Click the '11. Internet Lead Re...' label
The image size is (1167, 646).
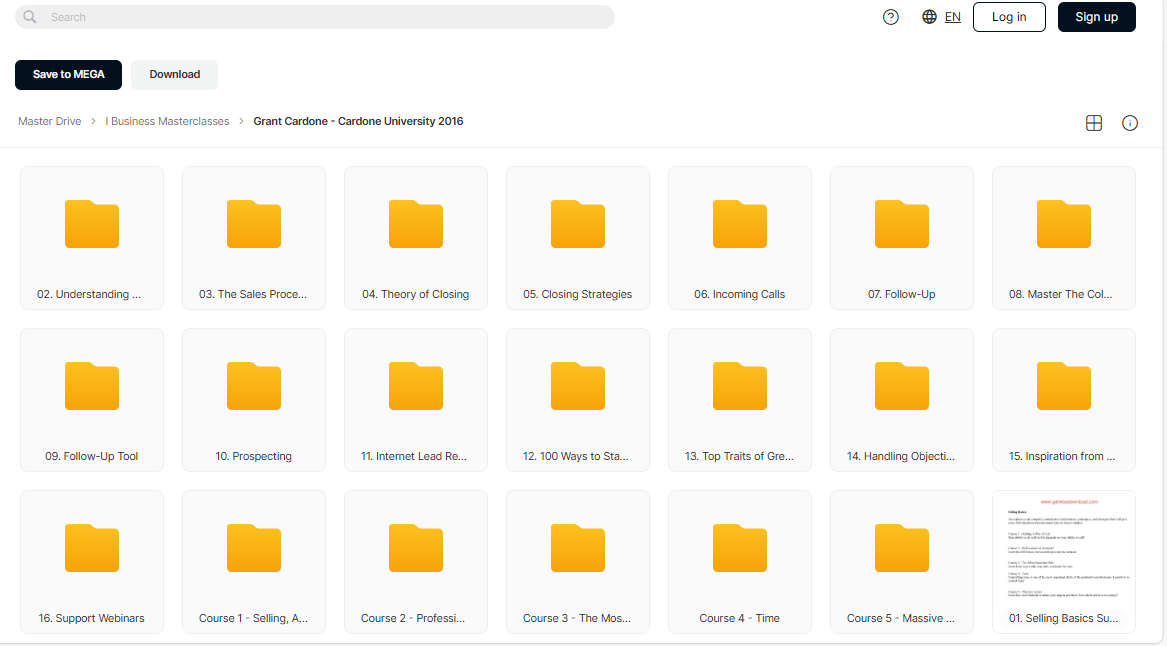pos(414,456)
